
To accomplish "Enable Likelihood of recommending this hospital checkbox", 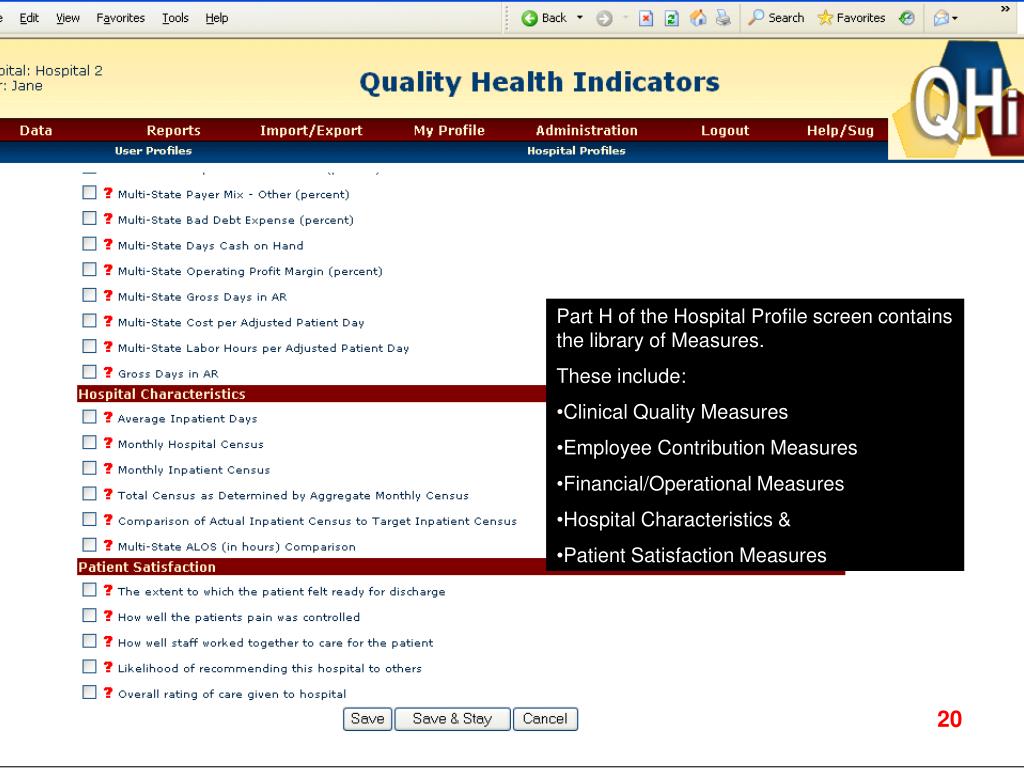I will pyautogui.click(x=89, y=667).
